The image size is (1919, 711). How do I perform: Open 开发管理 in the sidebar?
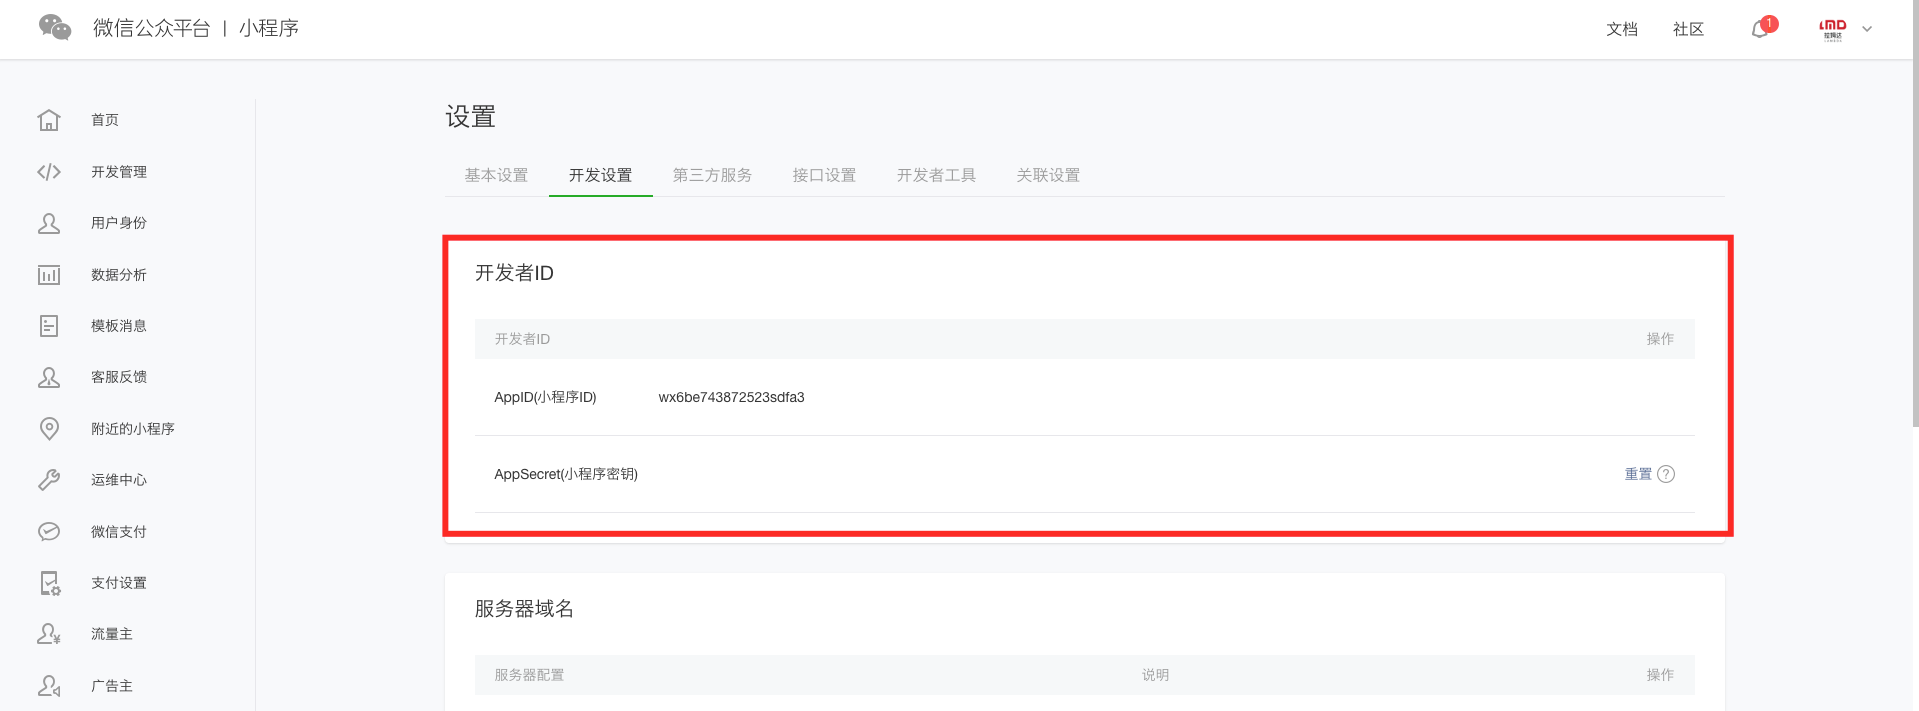pyautogui.click(x=119, y=172)
